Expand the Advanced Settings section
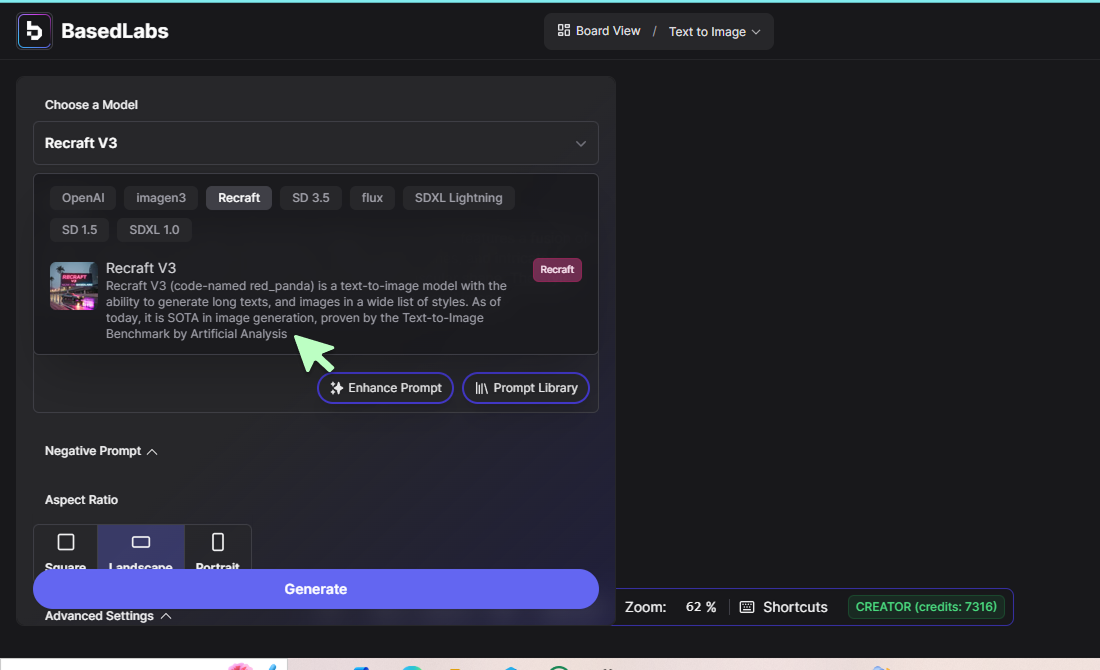This screenshot has width=1100, height=670. pyautogui.click(x=108, y=616)
